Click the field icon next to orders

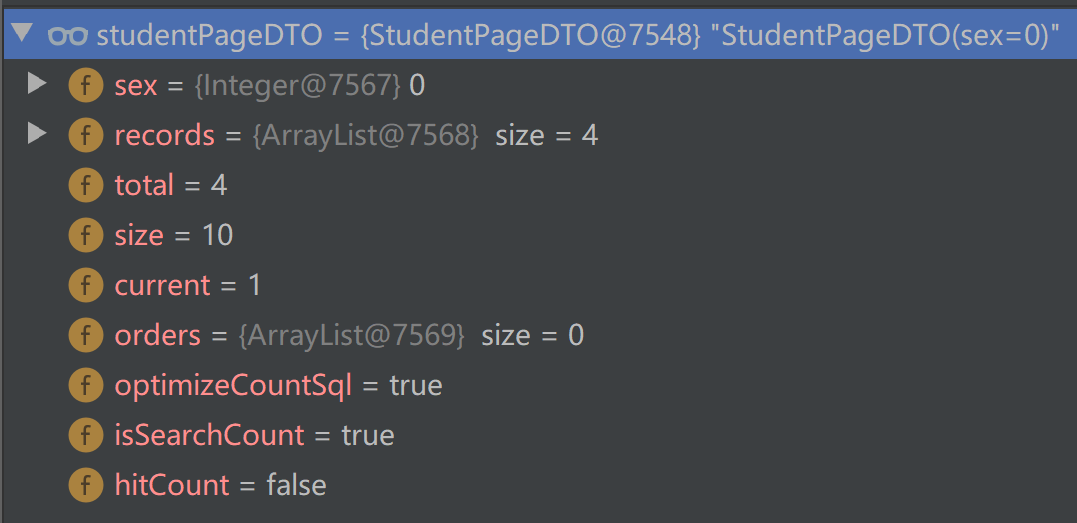(85, 335)
